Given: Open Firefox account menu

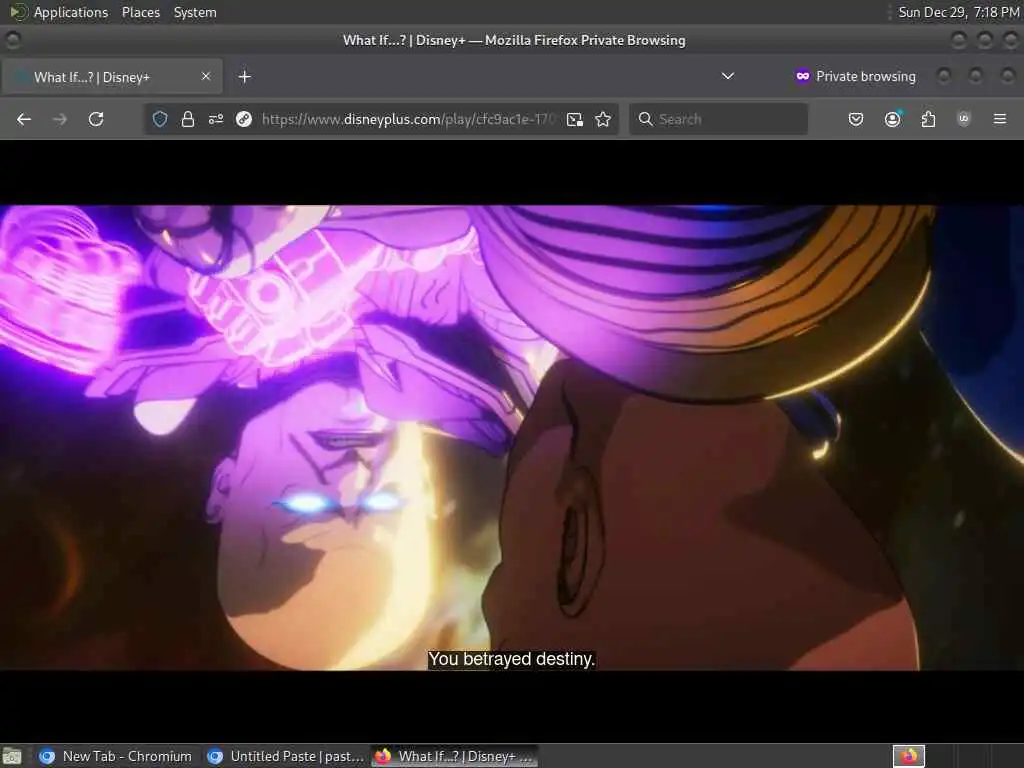Looking at the screenshot, I should point(892,119).
